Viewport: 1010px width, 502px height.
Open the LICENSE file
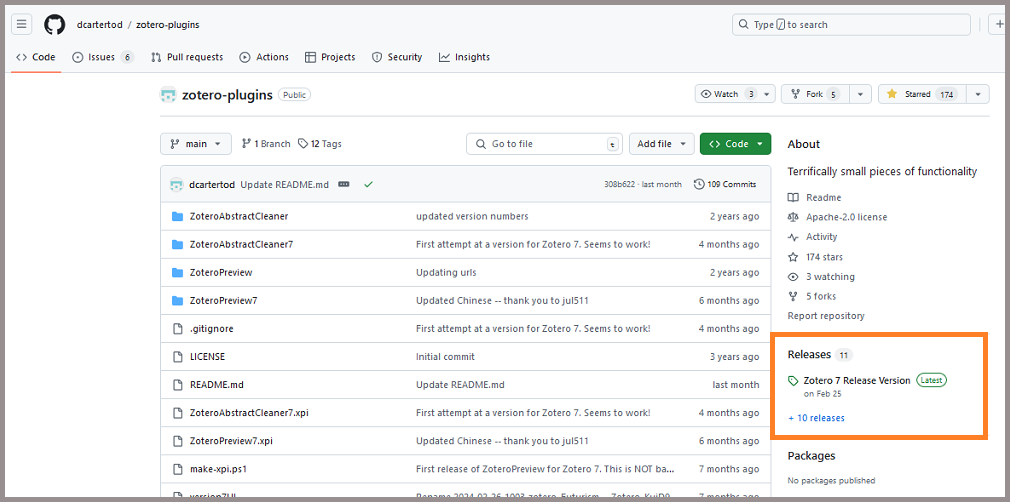coord(207,356)
